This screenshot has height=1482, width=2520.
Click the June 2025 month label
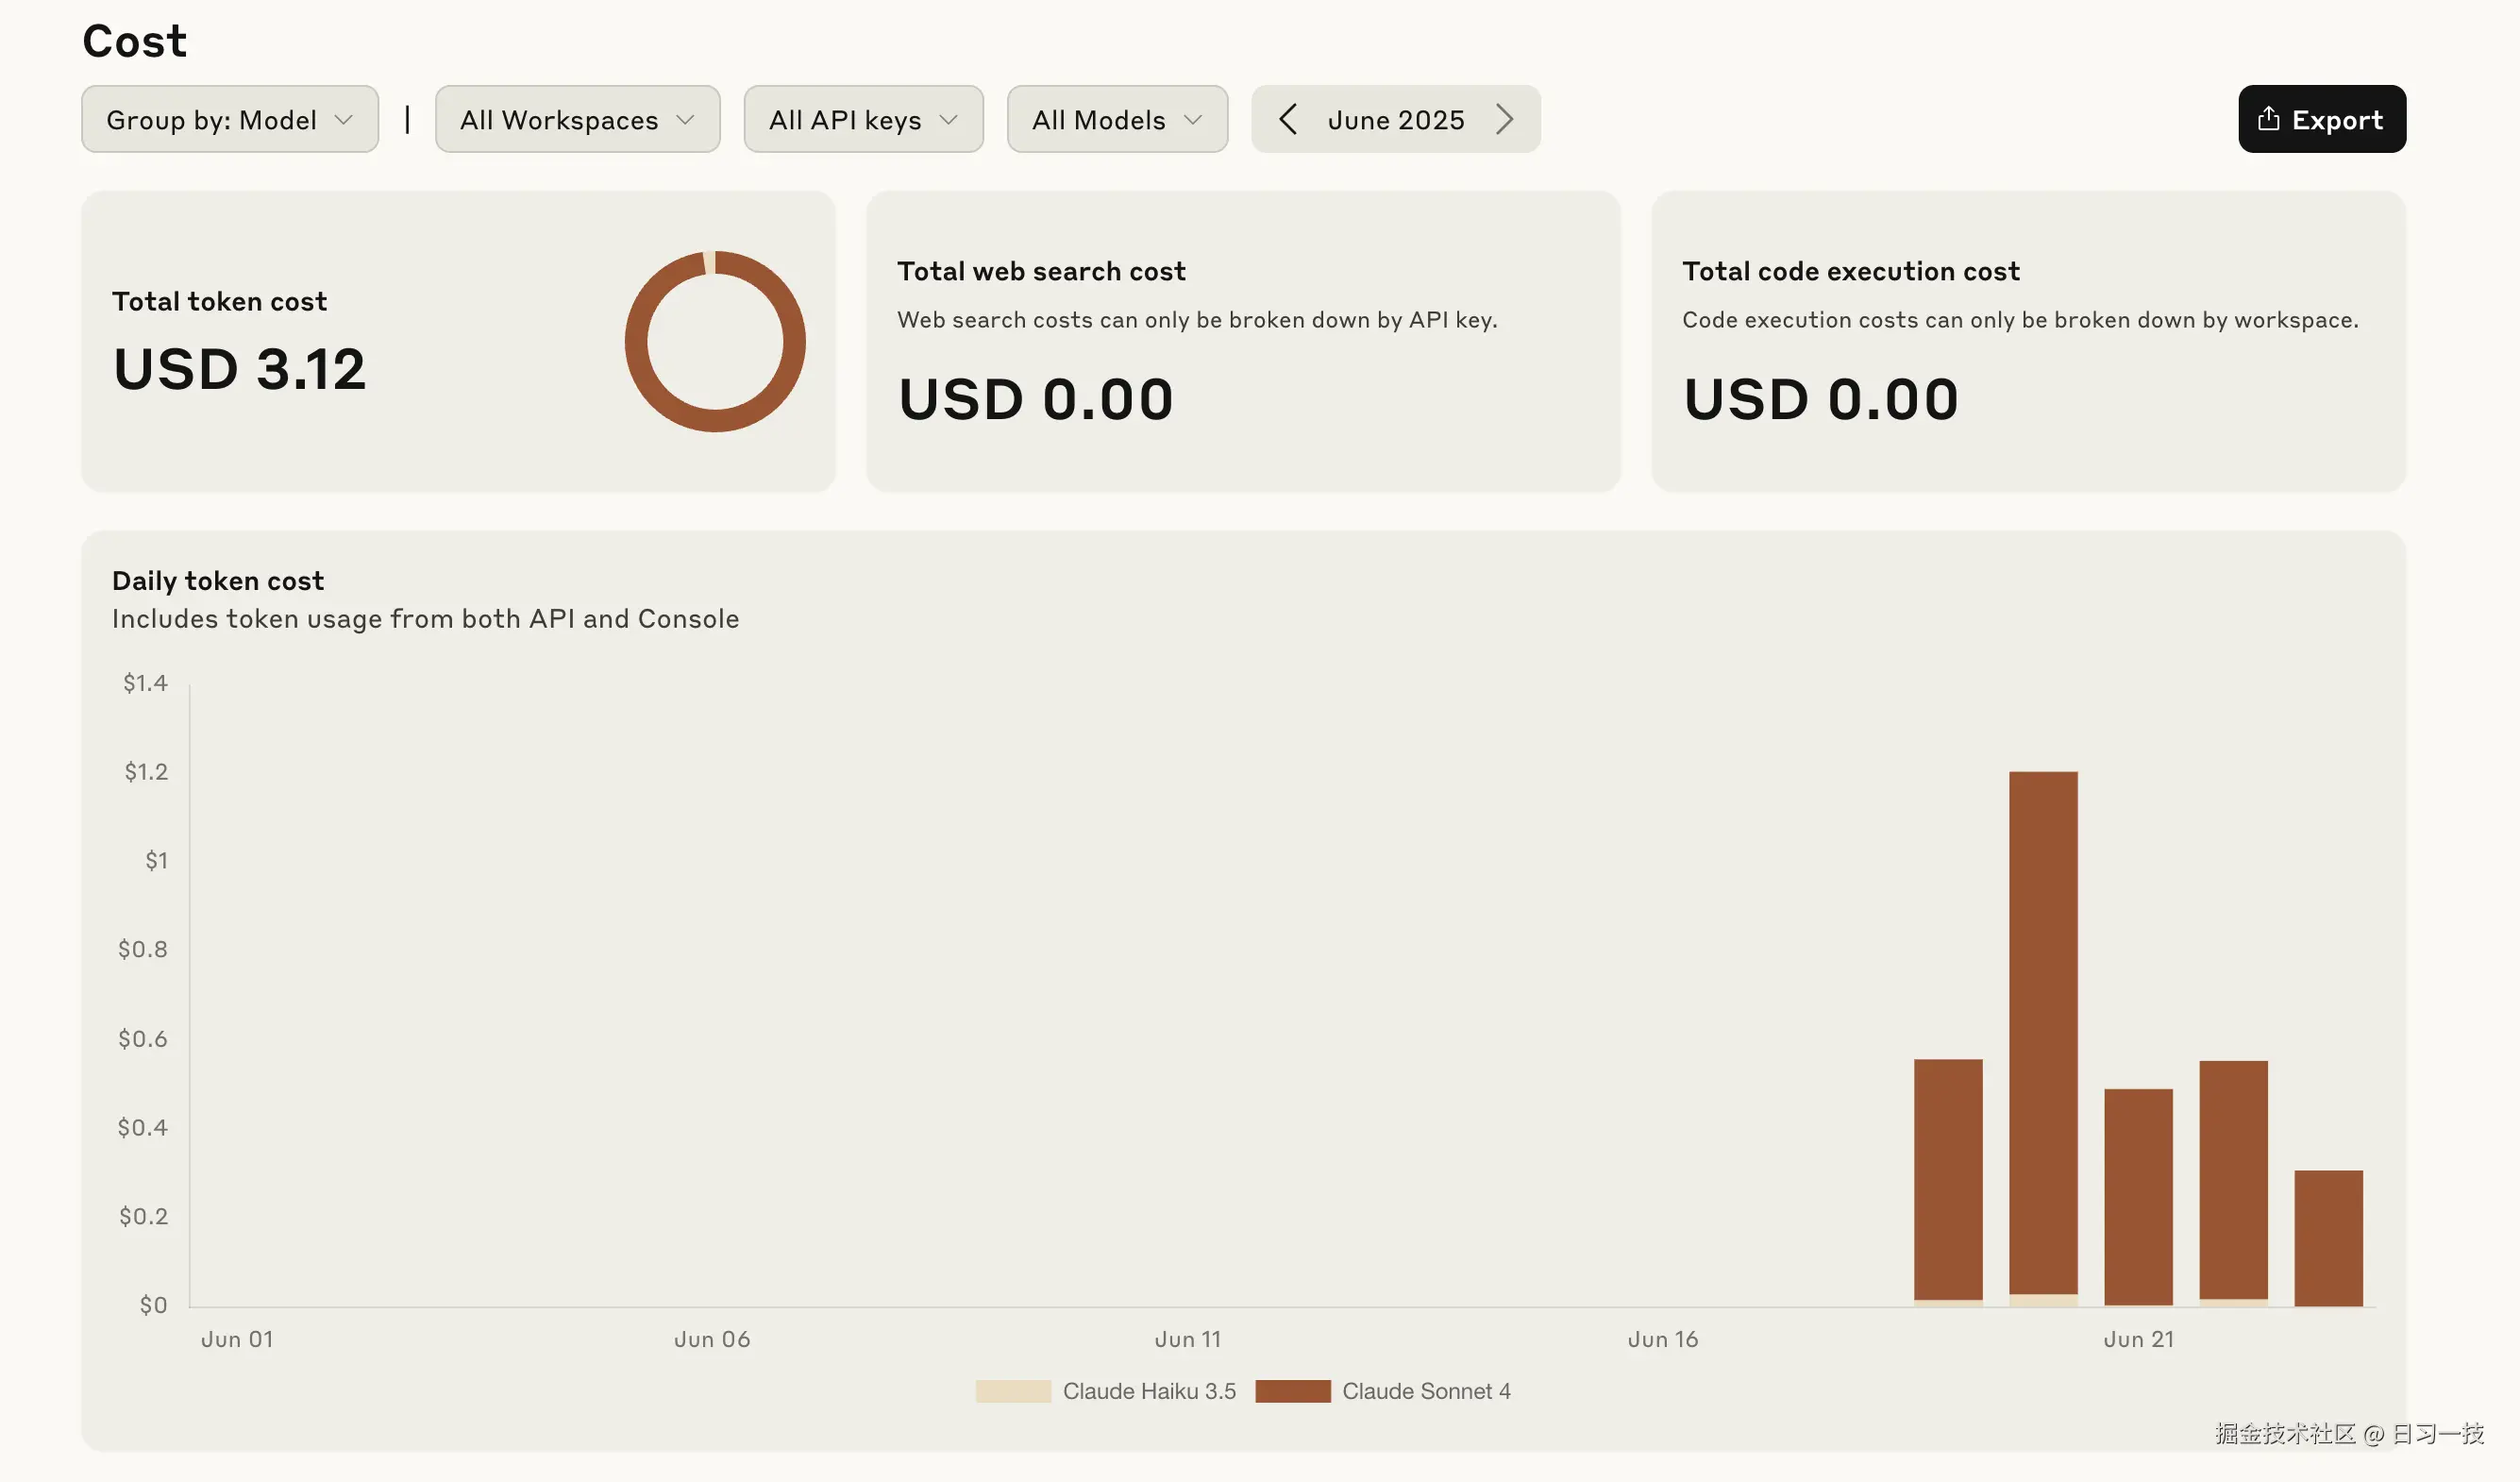click(x=1395, y=120)
